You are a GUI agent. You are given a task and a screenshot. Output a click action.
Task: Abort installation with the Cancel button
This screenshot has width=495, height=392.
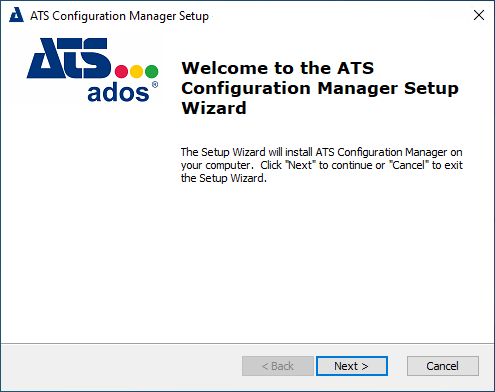(443, 366)
